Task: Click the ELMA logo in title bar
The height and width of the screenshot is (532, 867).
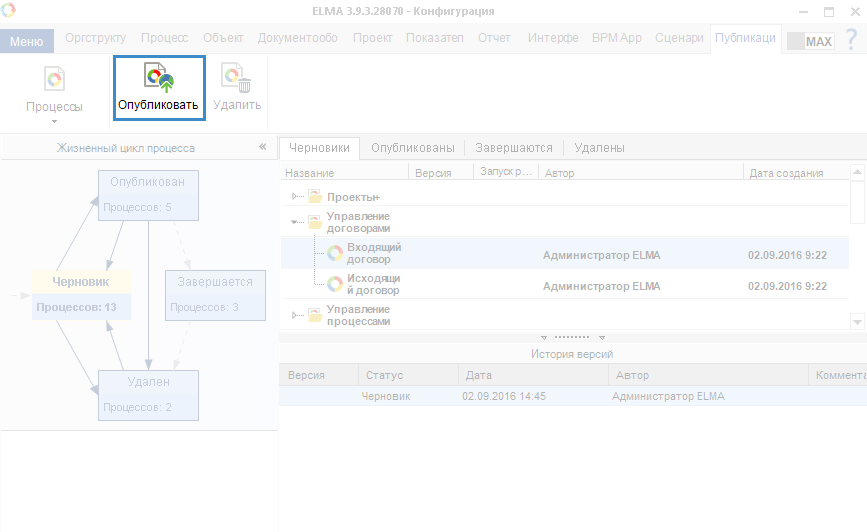Action: pos(9,10)
